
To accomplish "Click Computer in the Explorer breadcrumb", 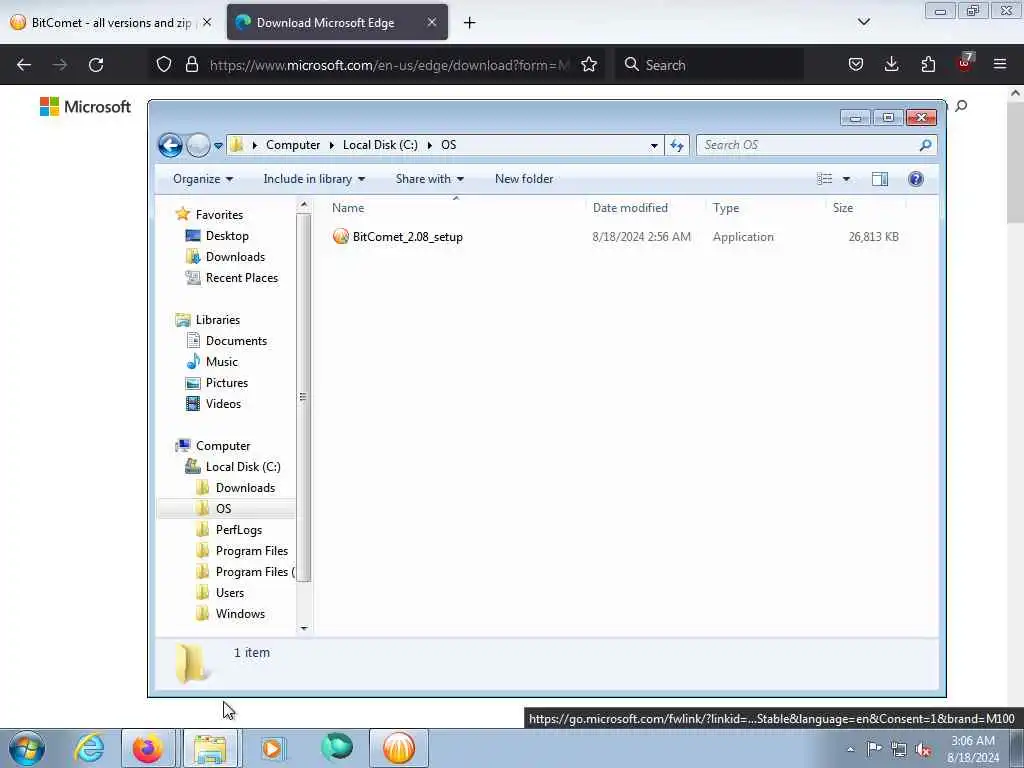I will [x=293, y=145].
